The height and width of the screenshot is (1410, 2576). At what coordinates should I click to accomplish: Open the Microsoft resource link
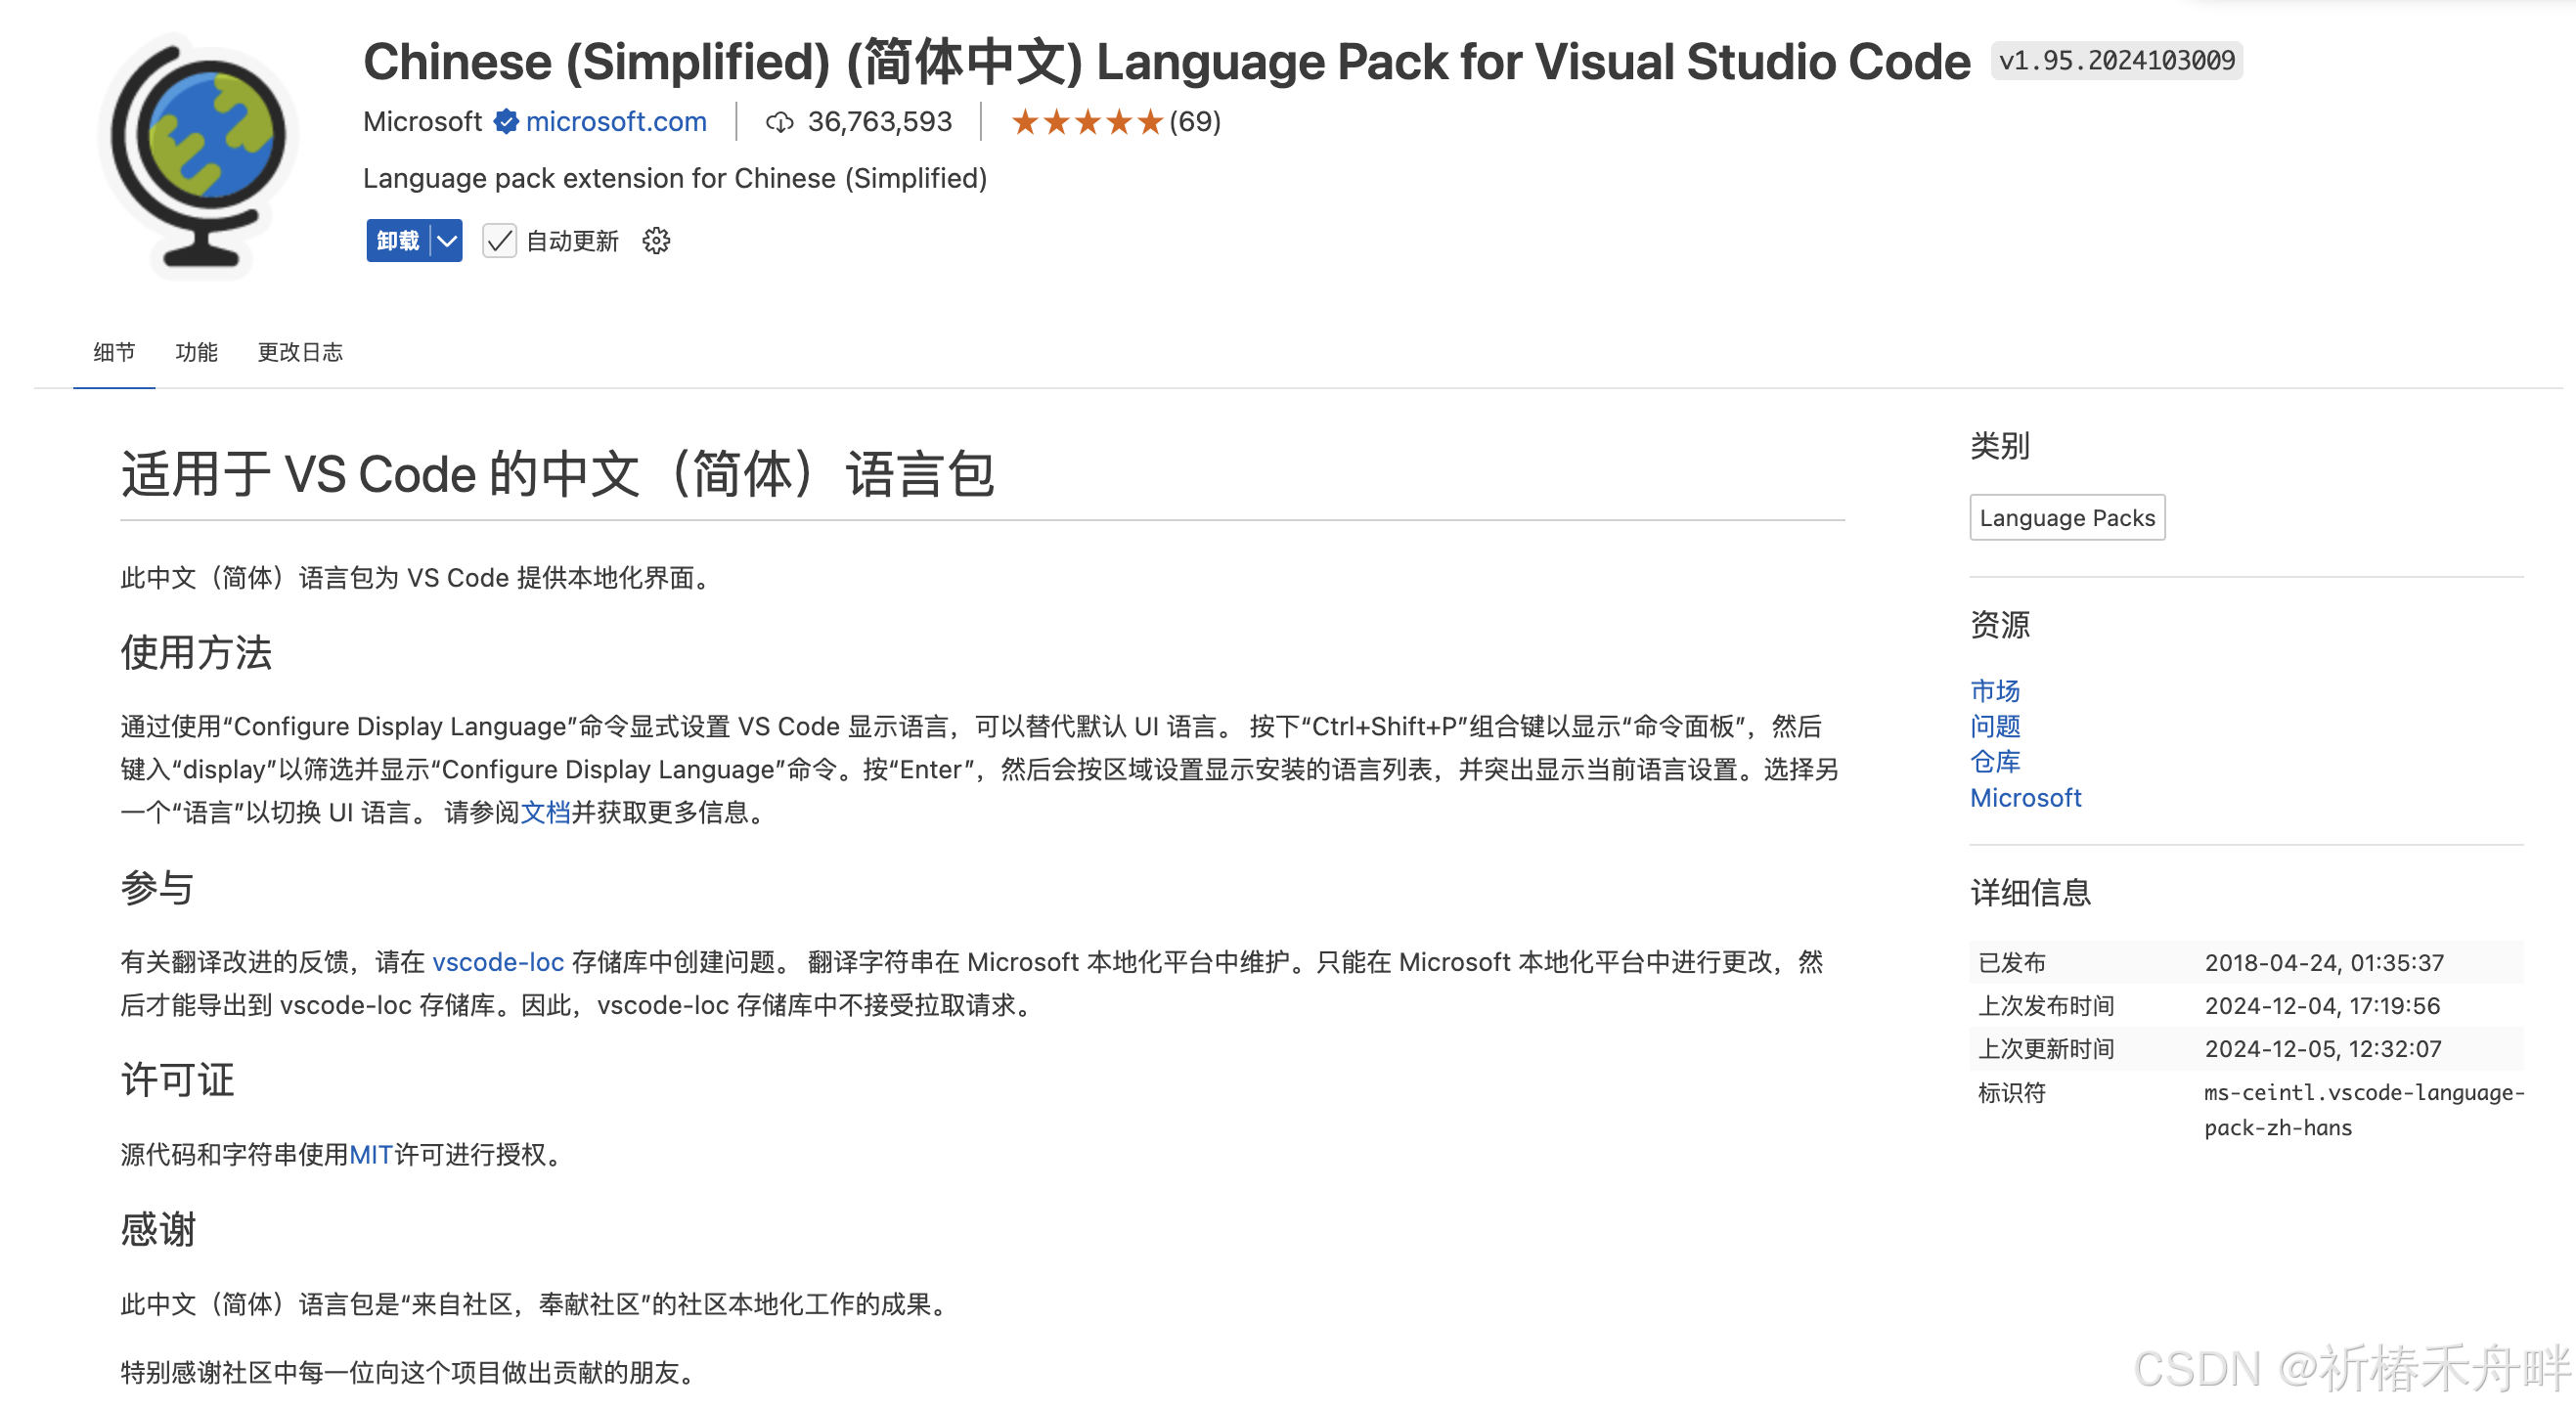(x=2025, y=798)
